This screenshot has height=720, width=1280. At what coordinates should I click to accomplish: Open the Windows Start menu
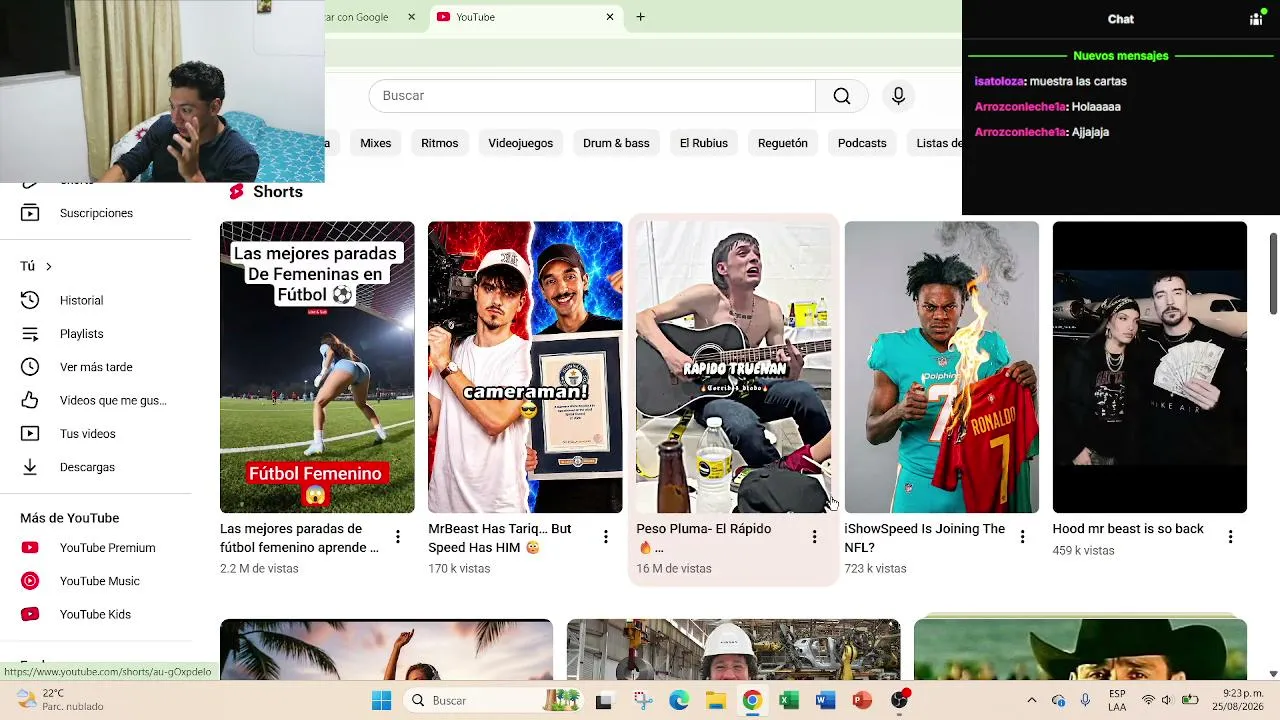(381, 700)
